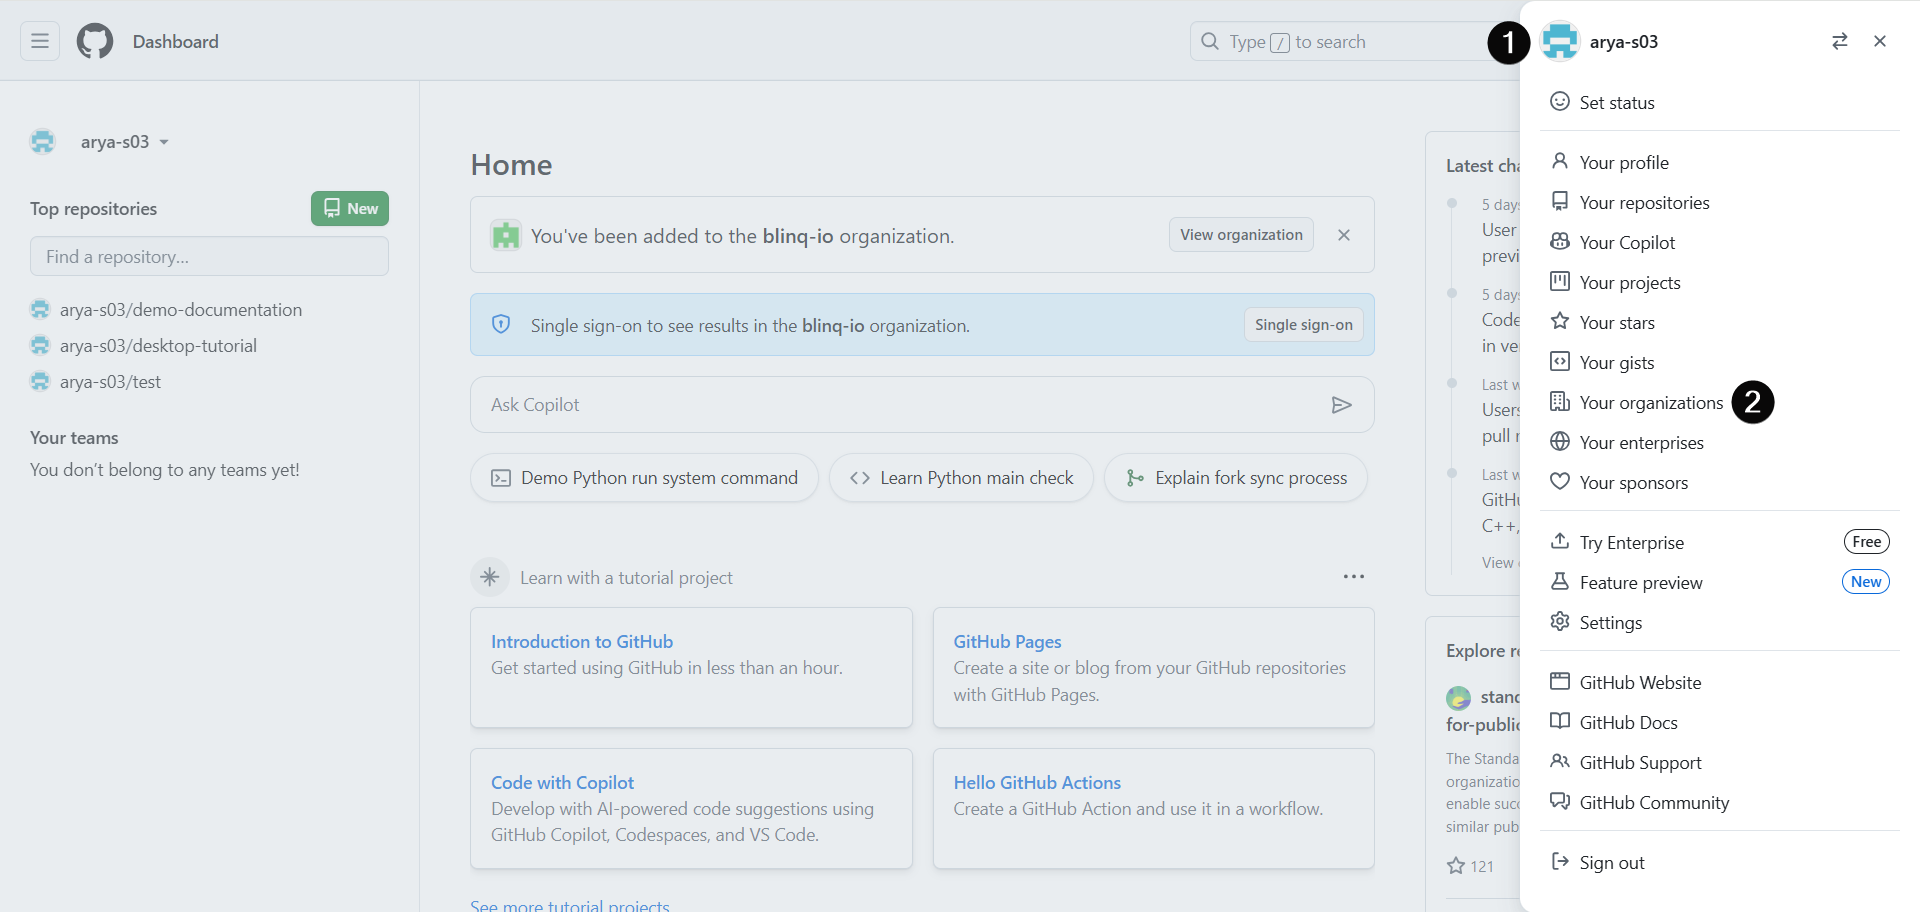The width and height of the screenshot is (1920, 912).
Task: Sign out of GitHub
Action: pos(1611,862)
